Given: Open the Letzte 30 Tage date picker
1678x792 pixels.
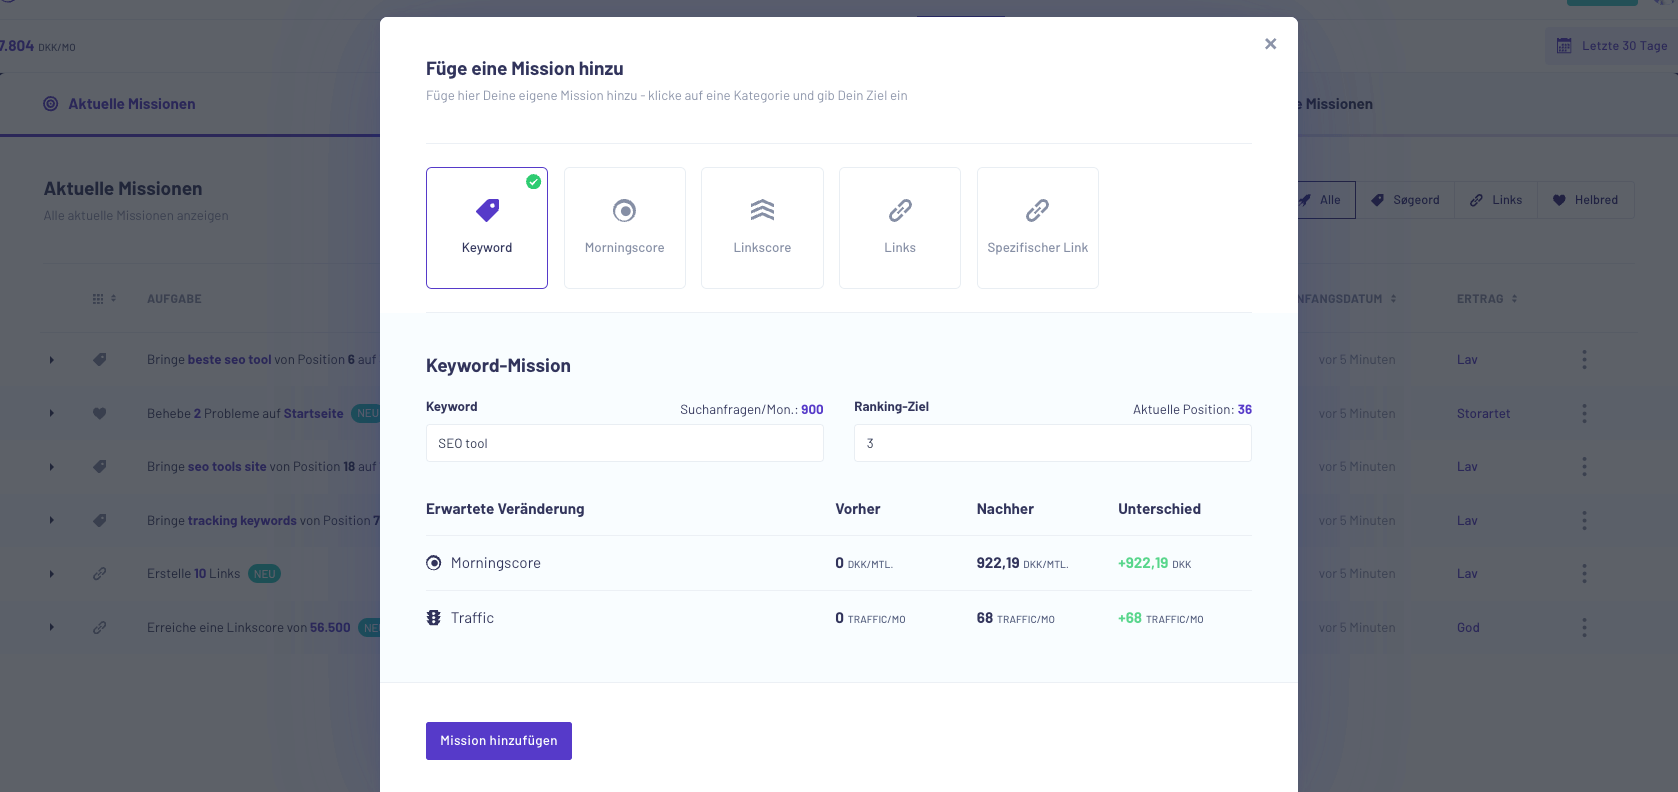Looking at the screenshot, I should point(1612,46).
